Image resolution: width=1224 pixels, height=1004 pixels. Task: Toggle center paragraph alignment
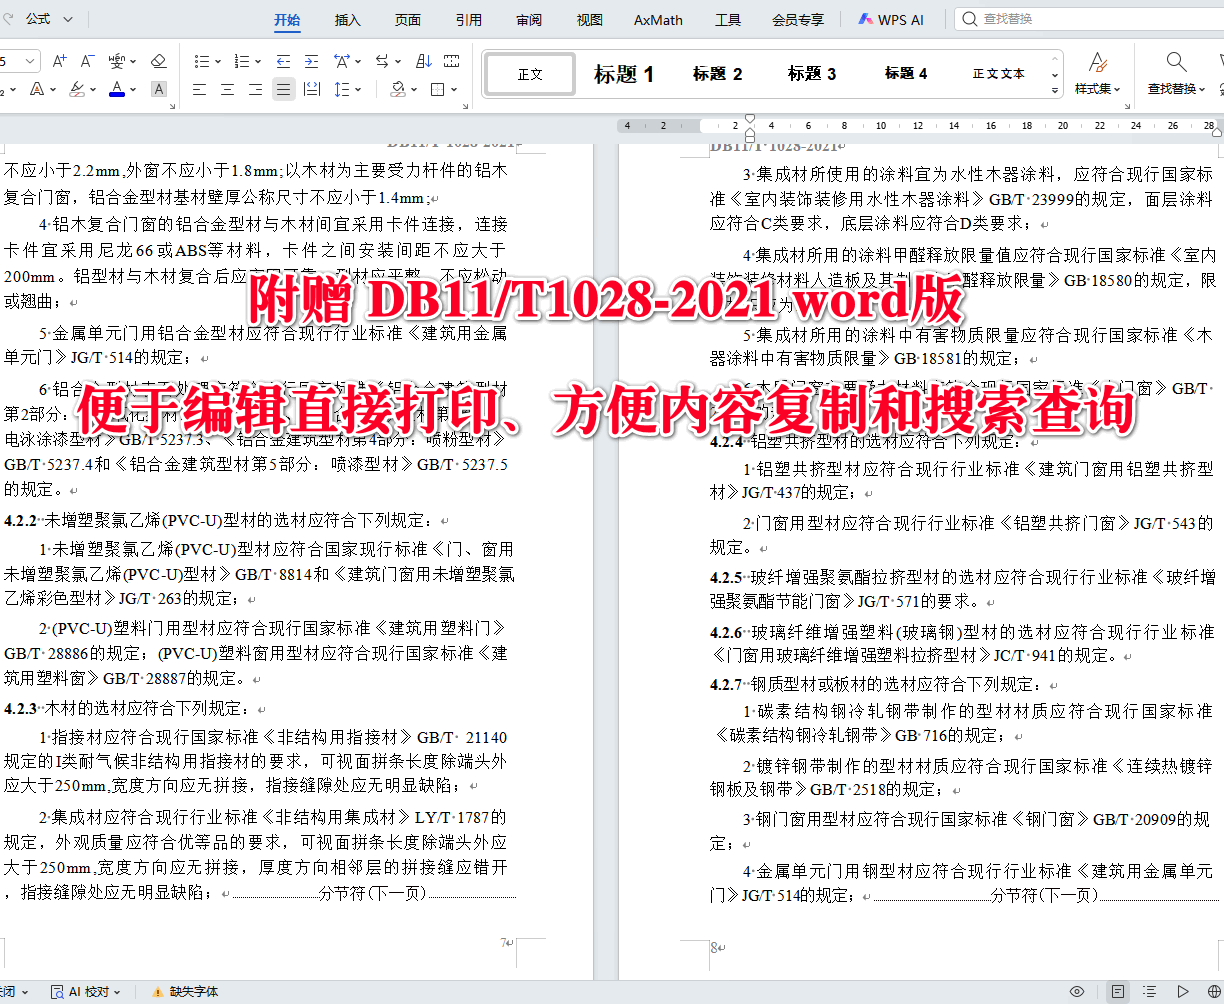[x=229, y=88]
